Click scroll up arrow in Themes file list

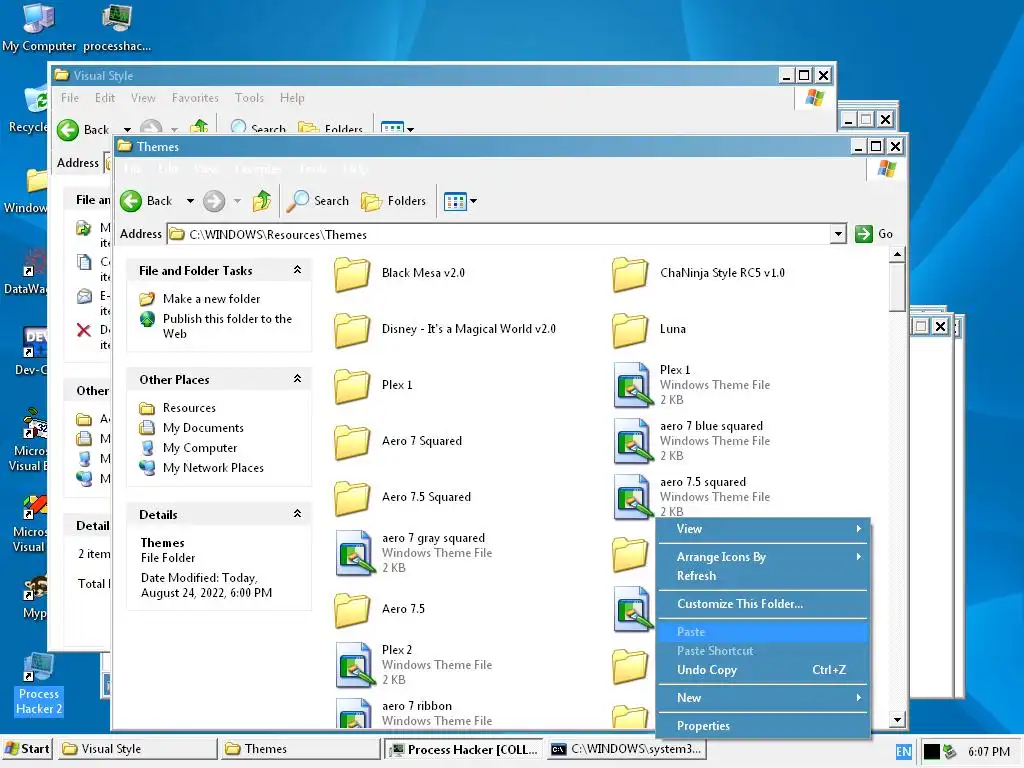click(897, 254)
